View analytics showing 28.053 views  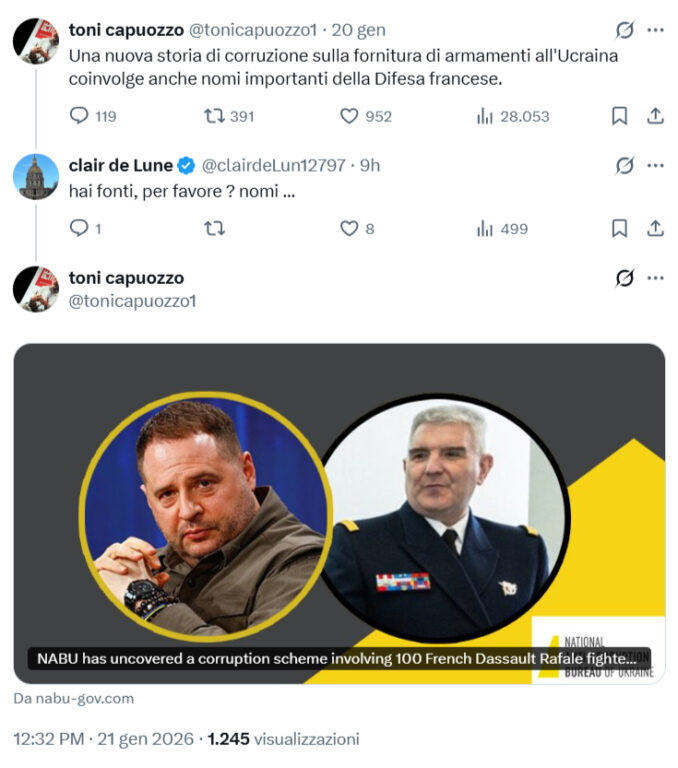[x=484, y=116]
